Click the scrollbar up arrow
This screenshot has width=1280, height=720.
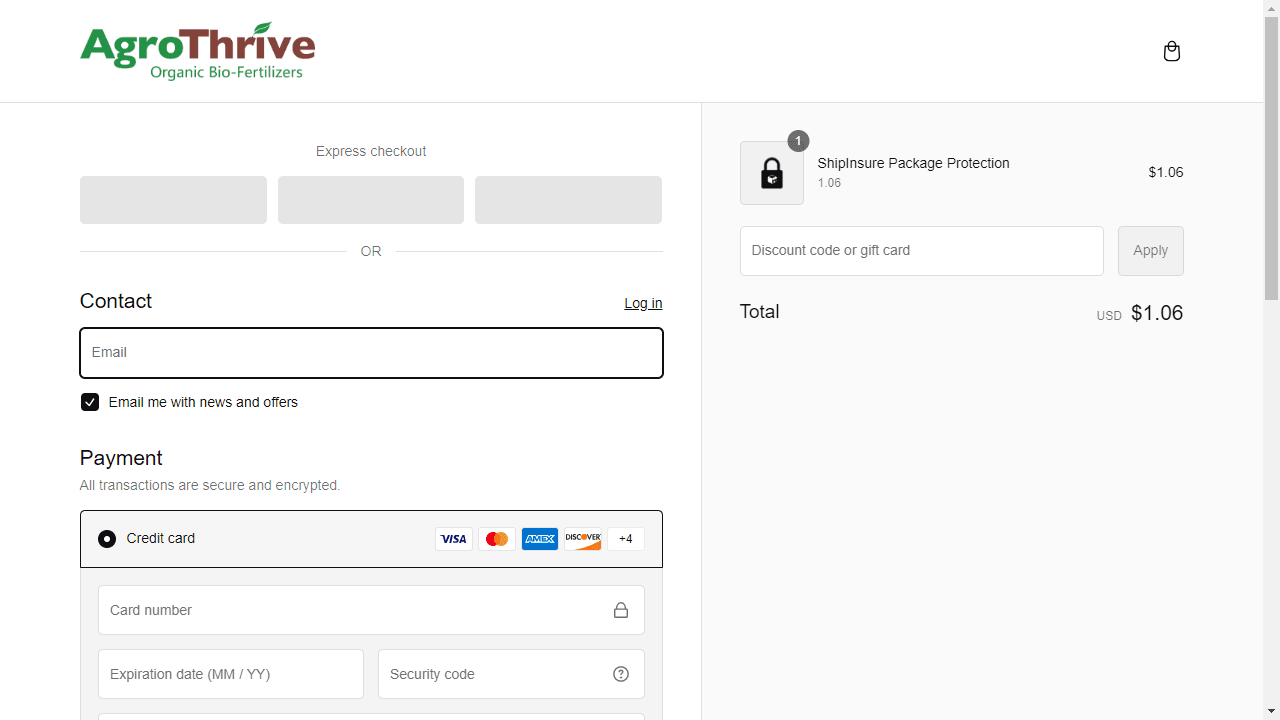tap(1272, 8)
